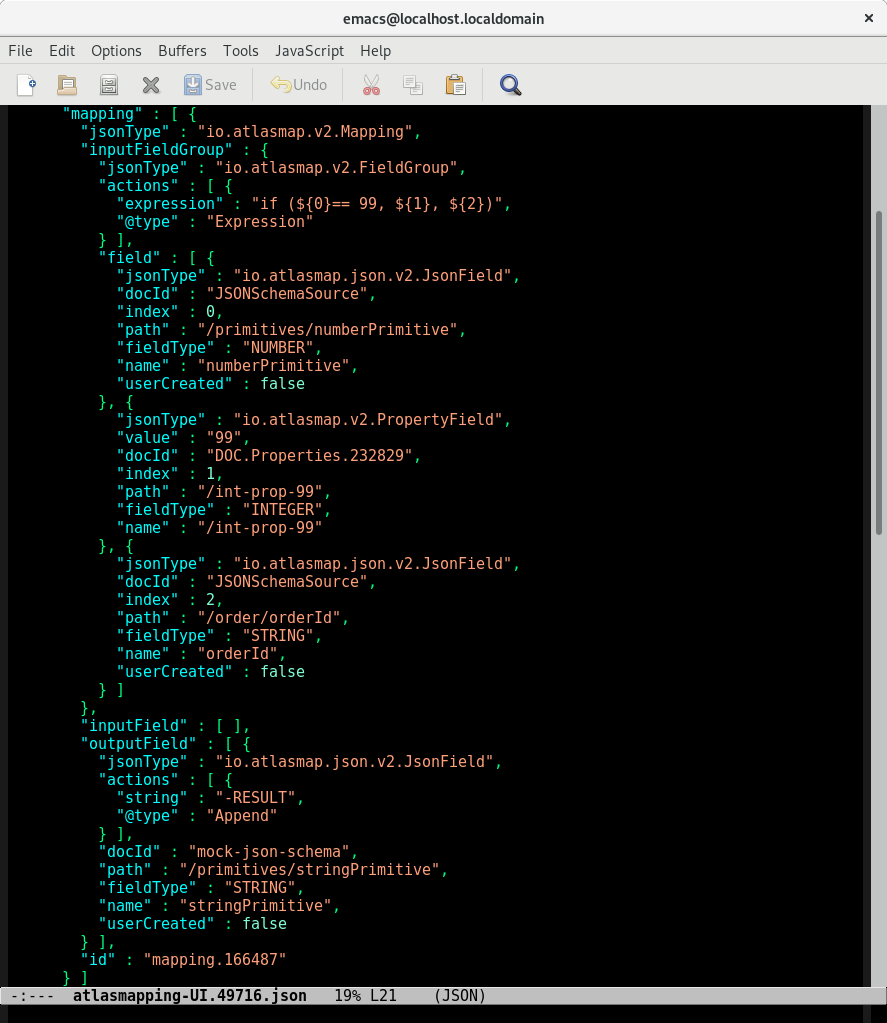Click the labeled Save toolbar button
This screenshot has width=887, height=1023.
[x=211, y=85]
